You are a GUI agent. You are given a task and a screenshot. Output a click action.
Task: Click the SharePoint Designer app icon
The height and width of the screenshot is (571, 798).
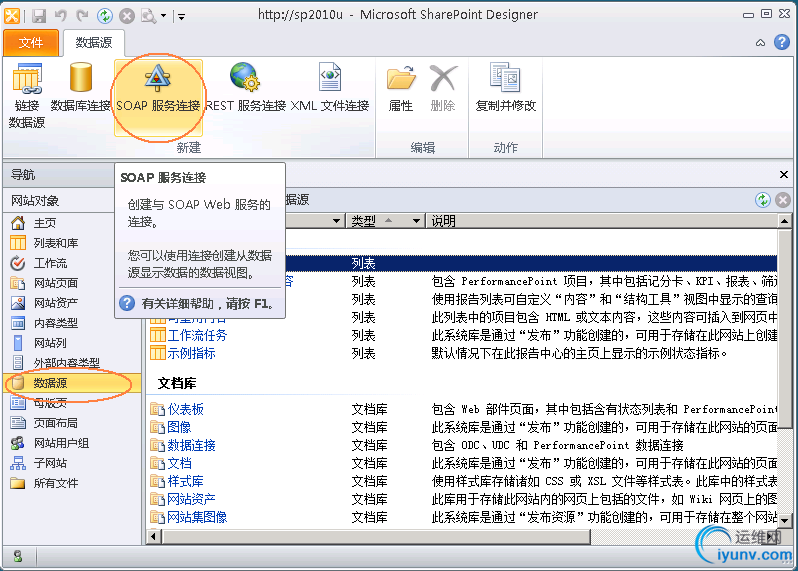(12, 16)
